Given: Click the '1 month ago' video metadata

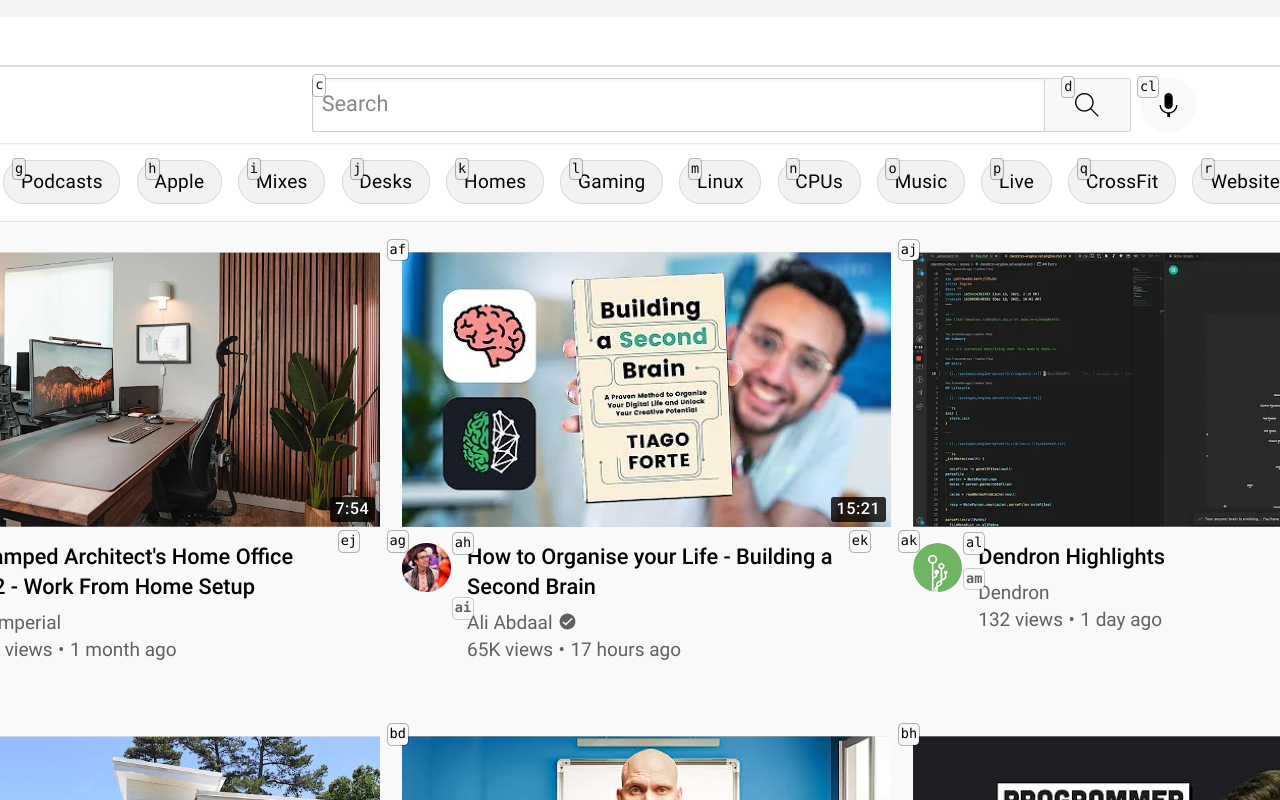Looking at the screenshot, I should [123, 649].
